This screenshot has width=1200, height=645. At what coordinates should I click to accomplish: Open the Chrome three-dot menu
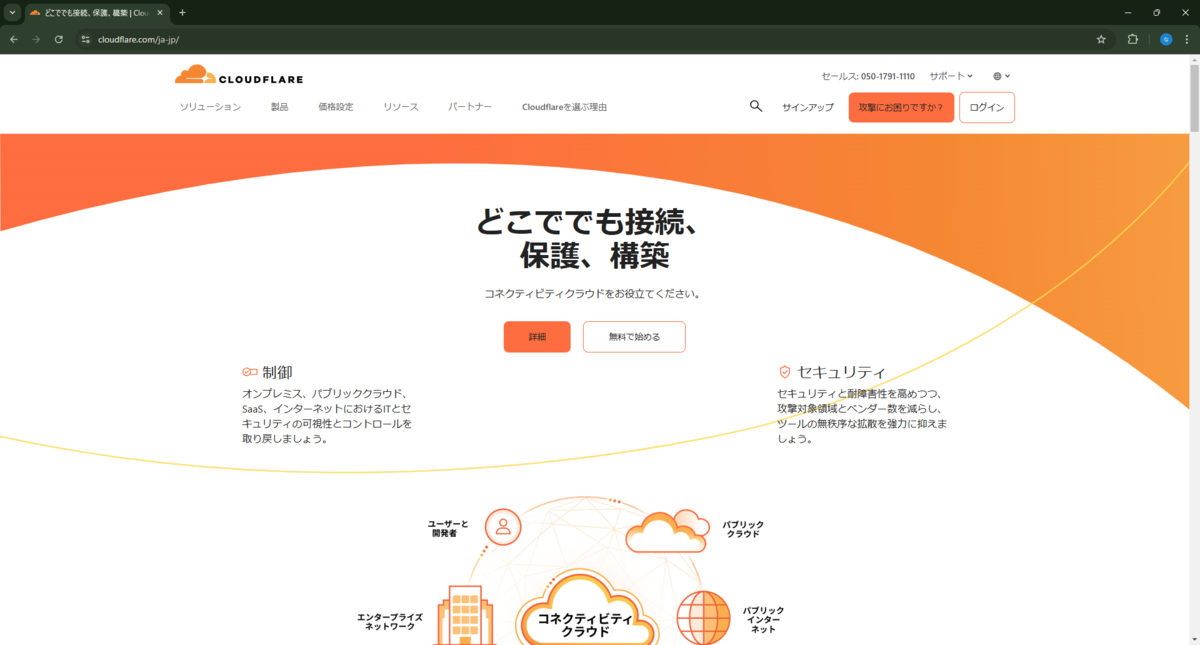pos(1187,39)
